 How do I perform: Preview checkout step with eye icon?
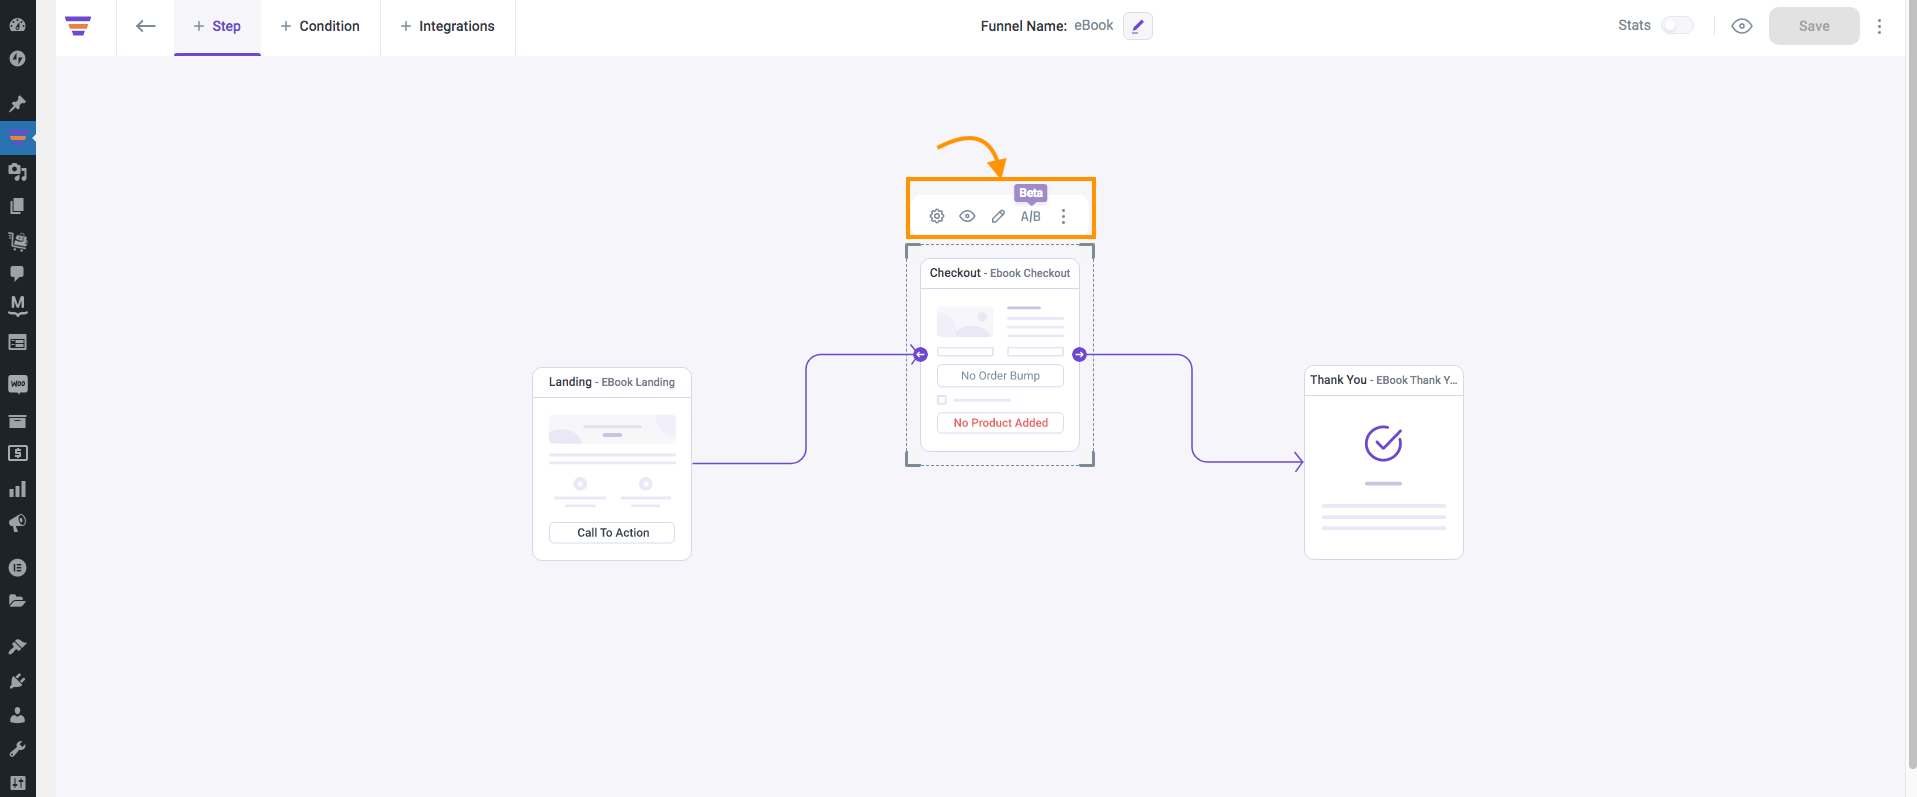tap(967, 216)
